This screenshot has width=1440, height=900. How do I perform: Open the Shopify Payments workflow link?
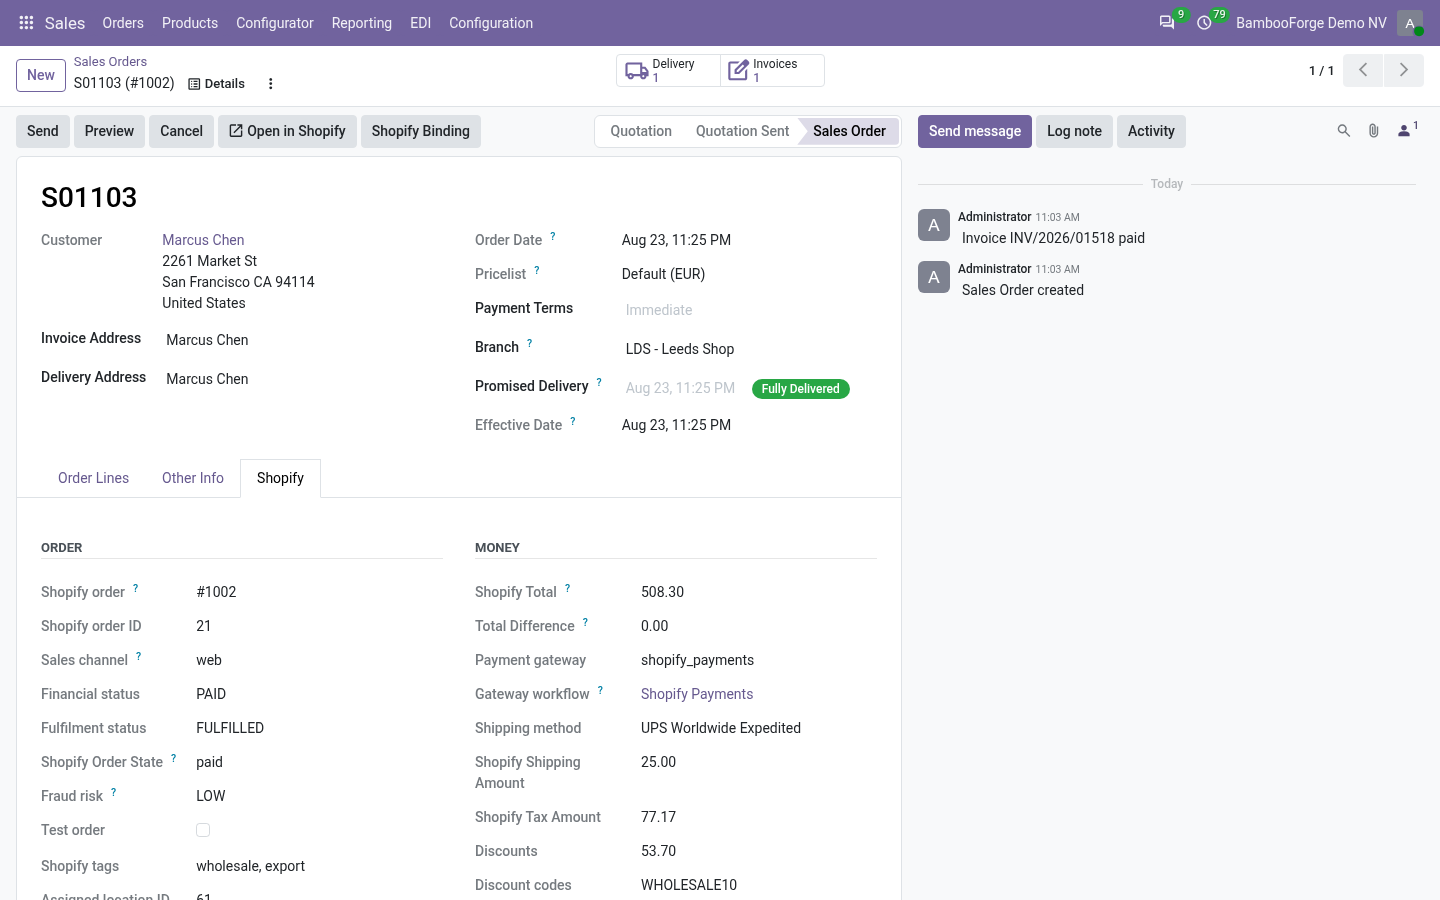(697, 694)
